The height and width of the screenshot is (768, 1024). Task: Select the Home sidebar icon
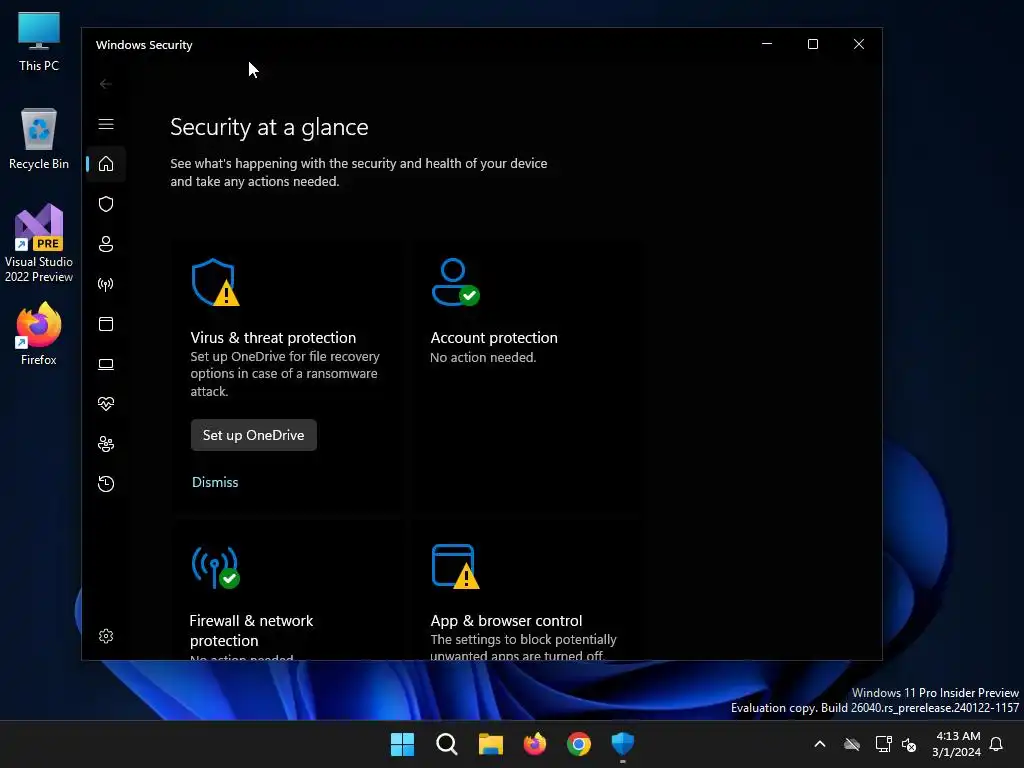pyautogui.click(x=106, y=164)
